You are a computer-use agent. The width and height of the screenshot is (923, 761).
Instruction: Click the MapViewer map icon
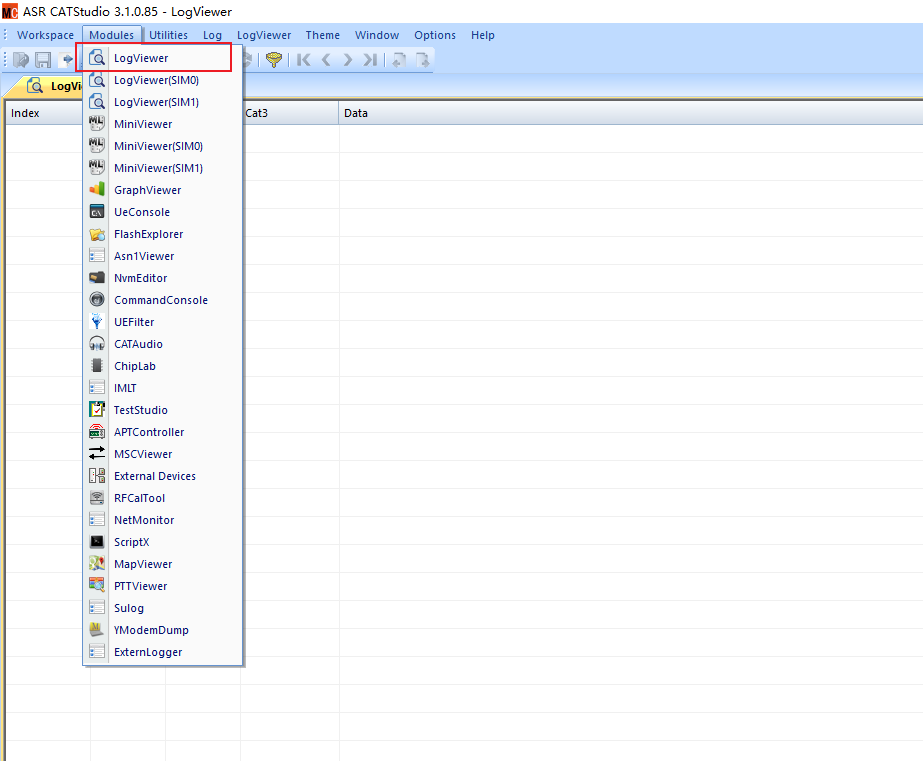97,564
